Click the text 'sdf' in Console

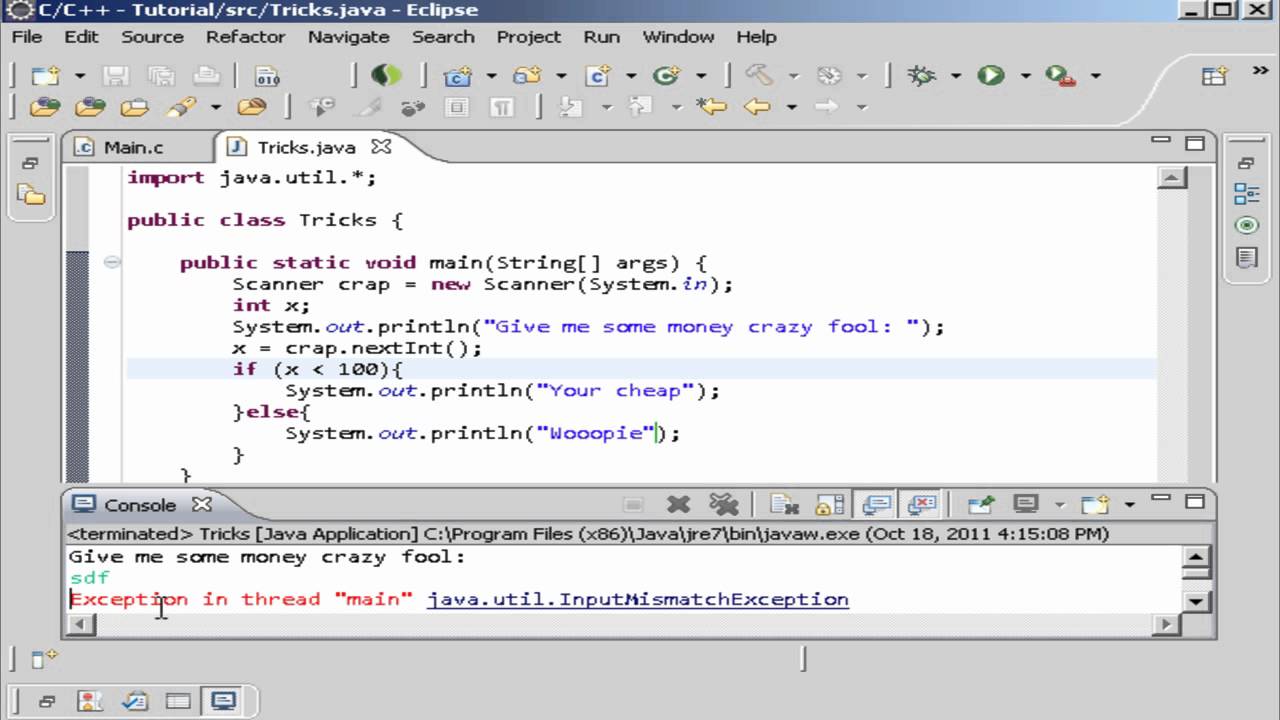(89, 578)
